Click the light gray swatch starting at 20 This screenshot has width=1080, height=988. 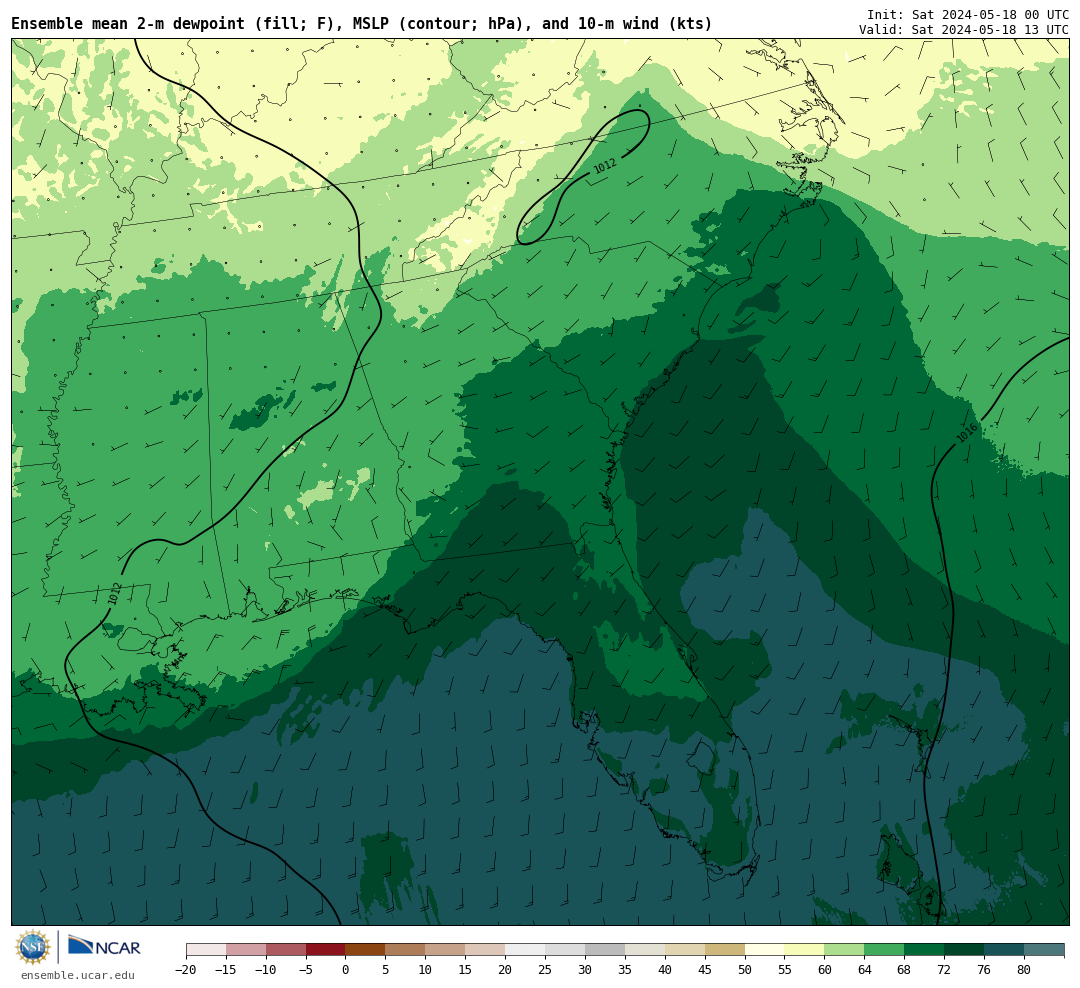tap(526, 950)
